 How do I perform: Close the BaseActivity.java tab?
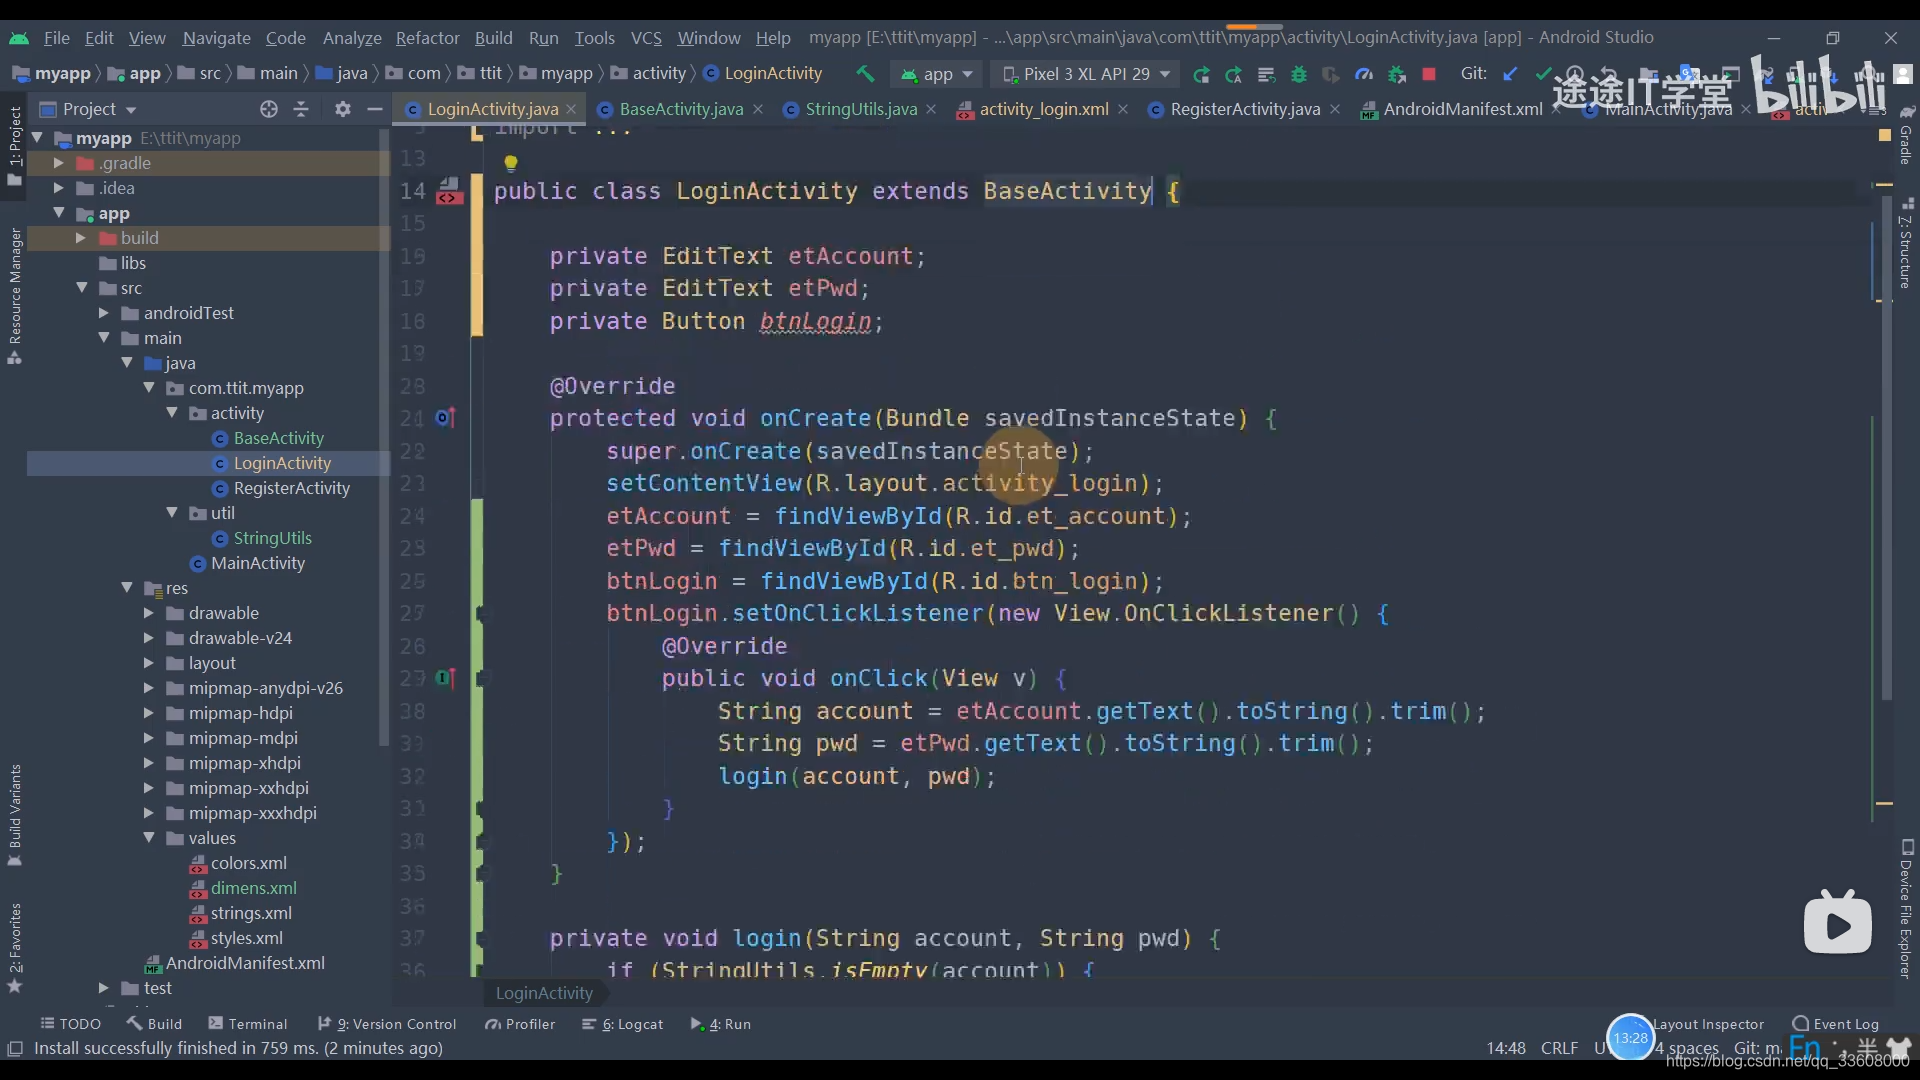757,109
